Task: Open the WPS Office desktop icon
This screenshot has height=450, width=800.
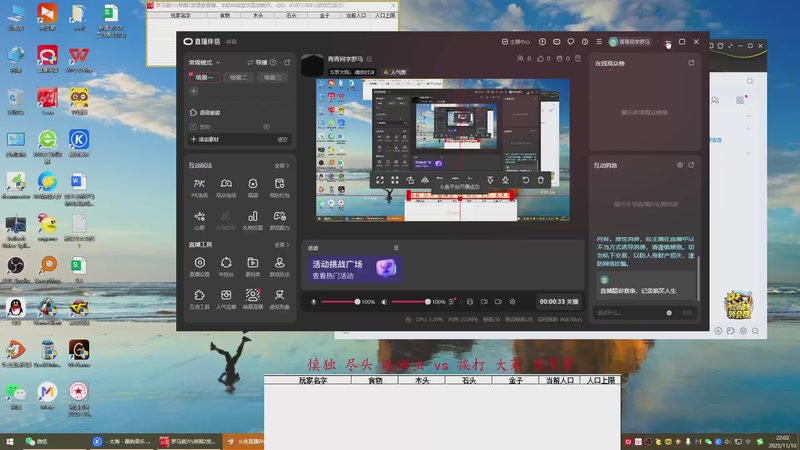Action: pyautogui.click(x=79, y=59)
